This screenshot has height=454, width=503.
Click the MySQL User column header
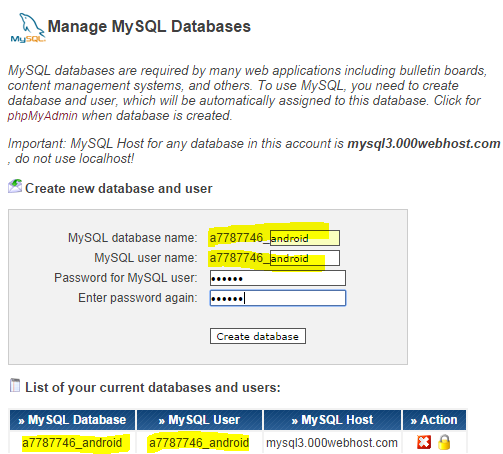click(x=199, y=420)
